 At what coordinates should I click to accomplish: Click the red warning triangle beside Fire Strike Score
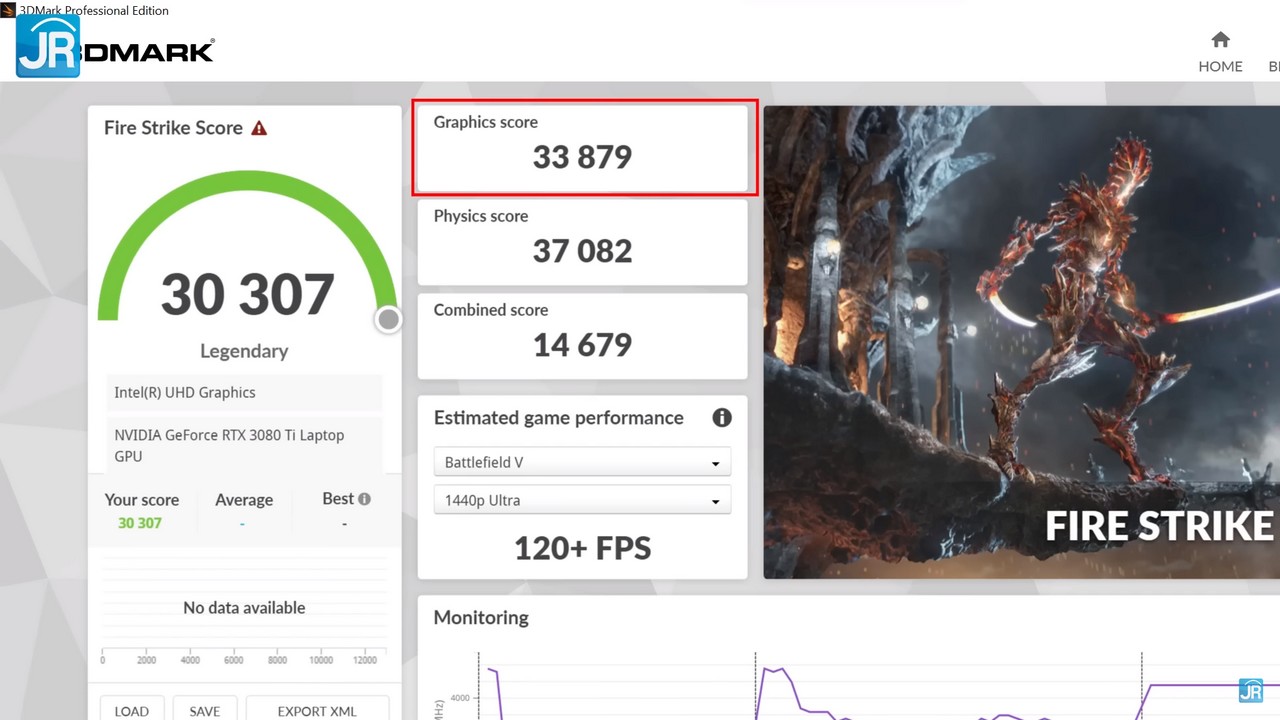(259, 128)
